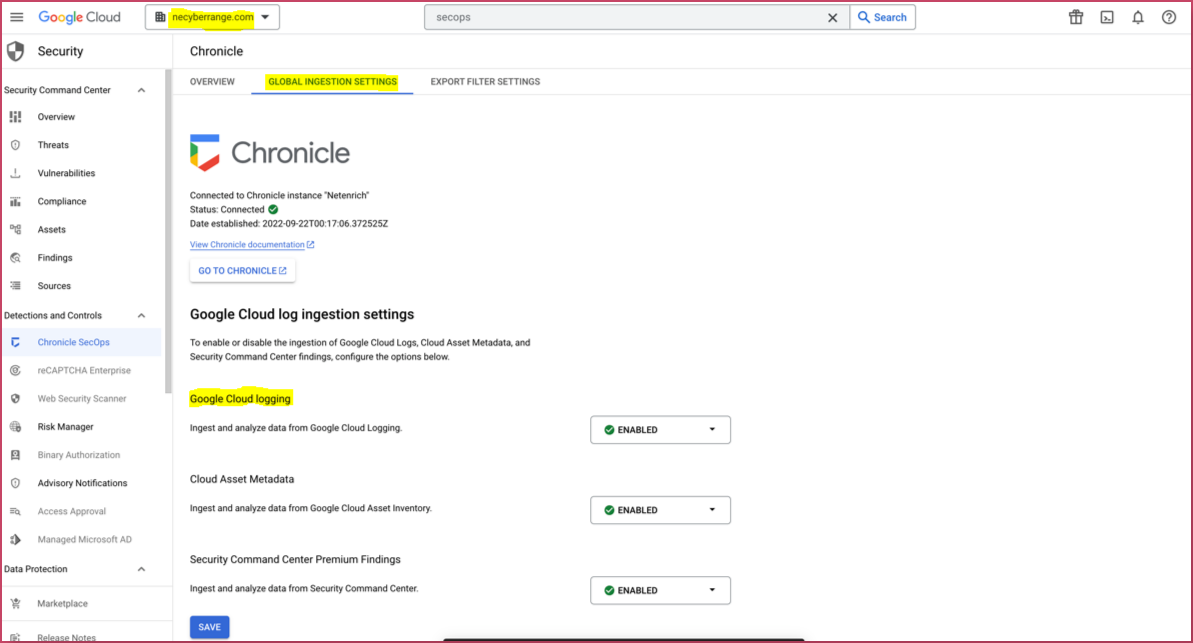1193x643 pixels.
Task: Open Advisory Notifications from sidebar
Action: pyautogui.click(x=82, y=483)
